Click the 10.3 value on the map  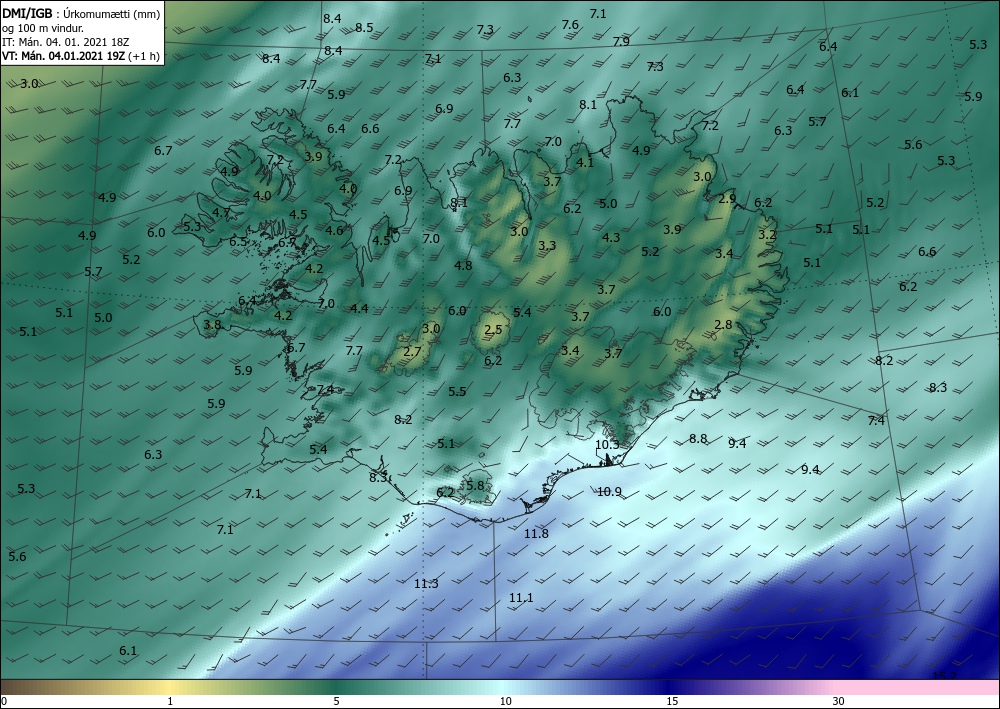[x=607, y=444]
